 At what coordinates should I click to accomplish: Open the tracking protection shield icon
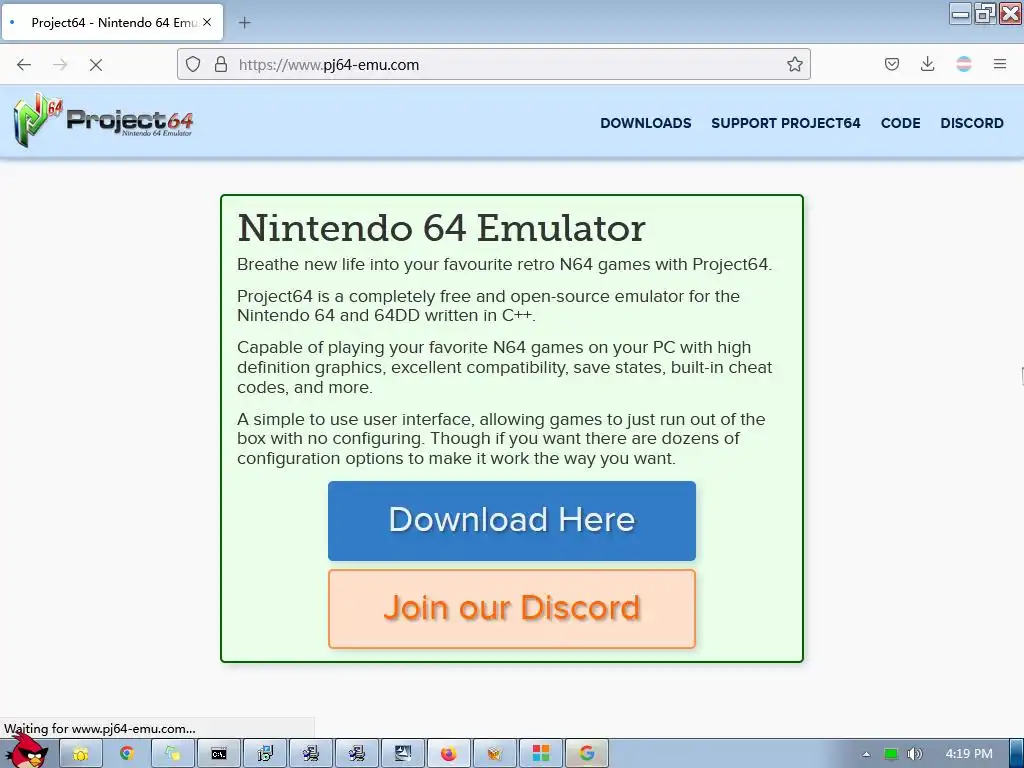(x=193, y=65)
